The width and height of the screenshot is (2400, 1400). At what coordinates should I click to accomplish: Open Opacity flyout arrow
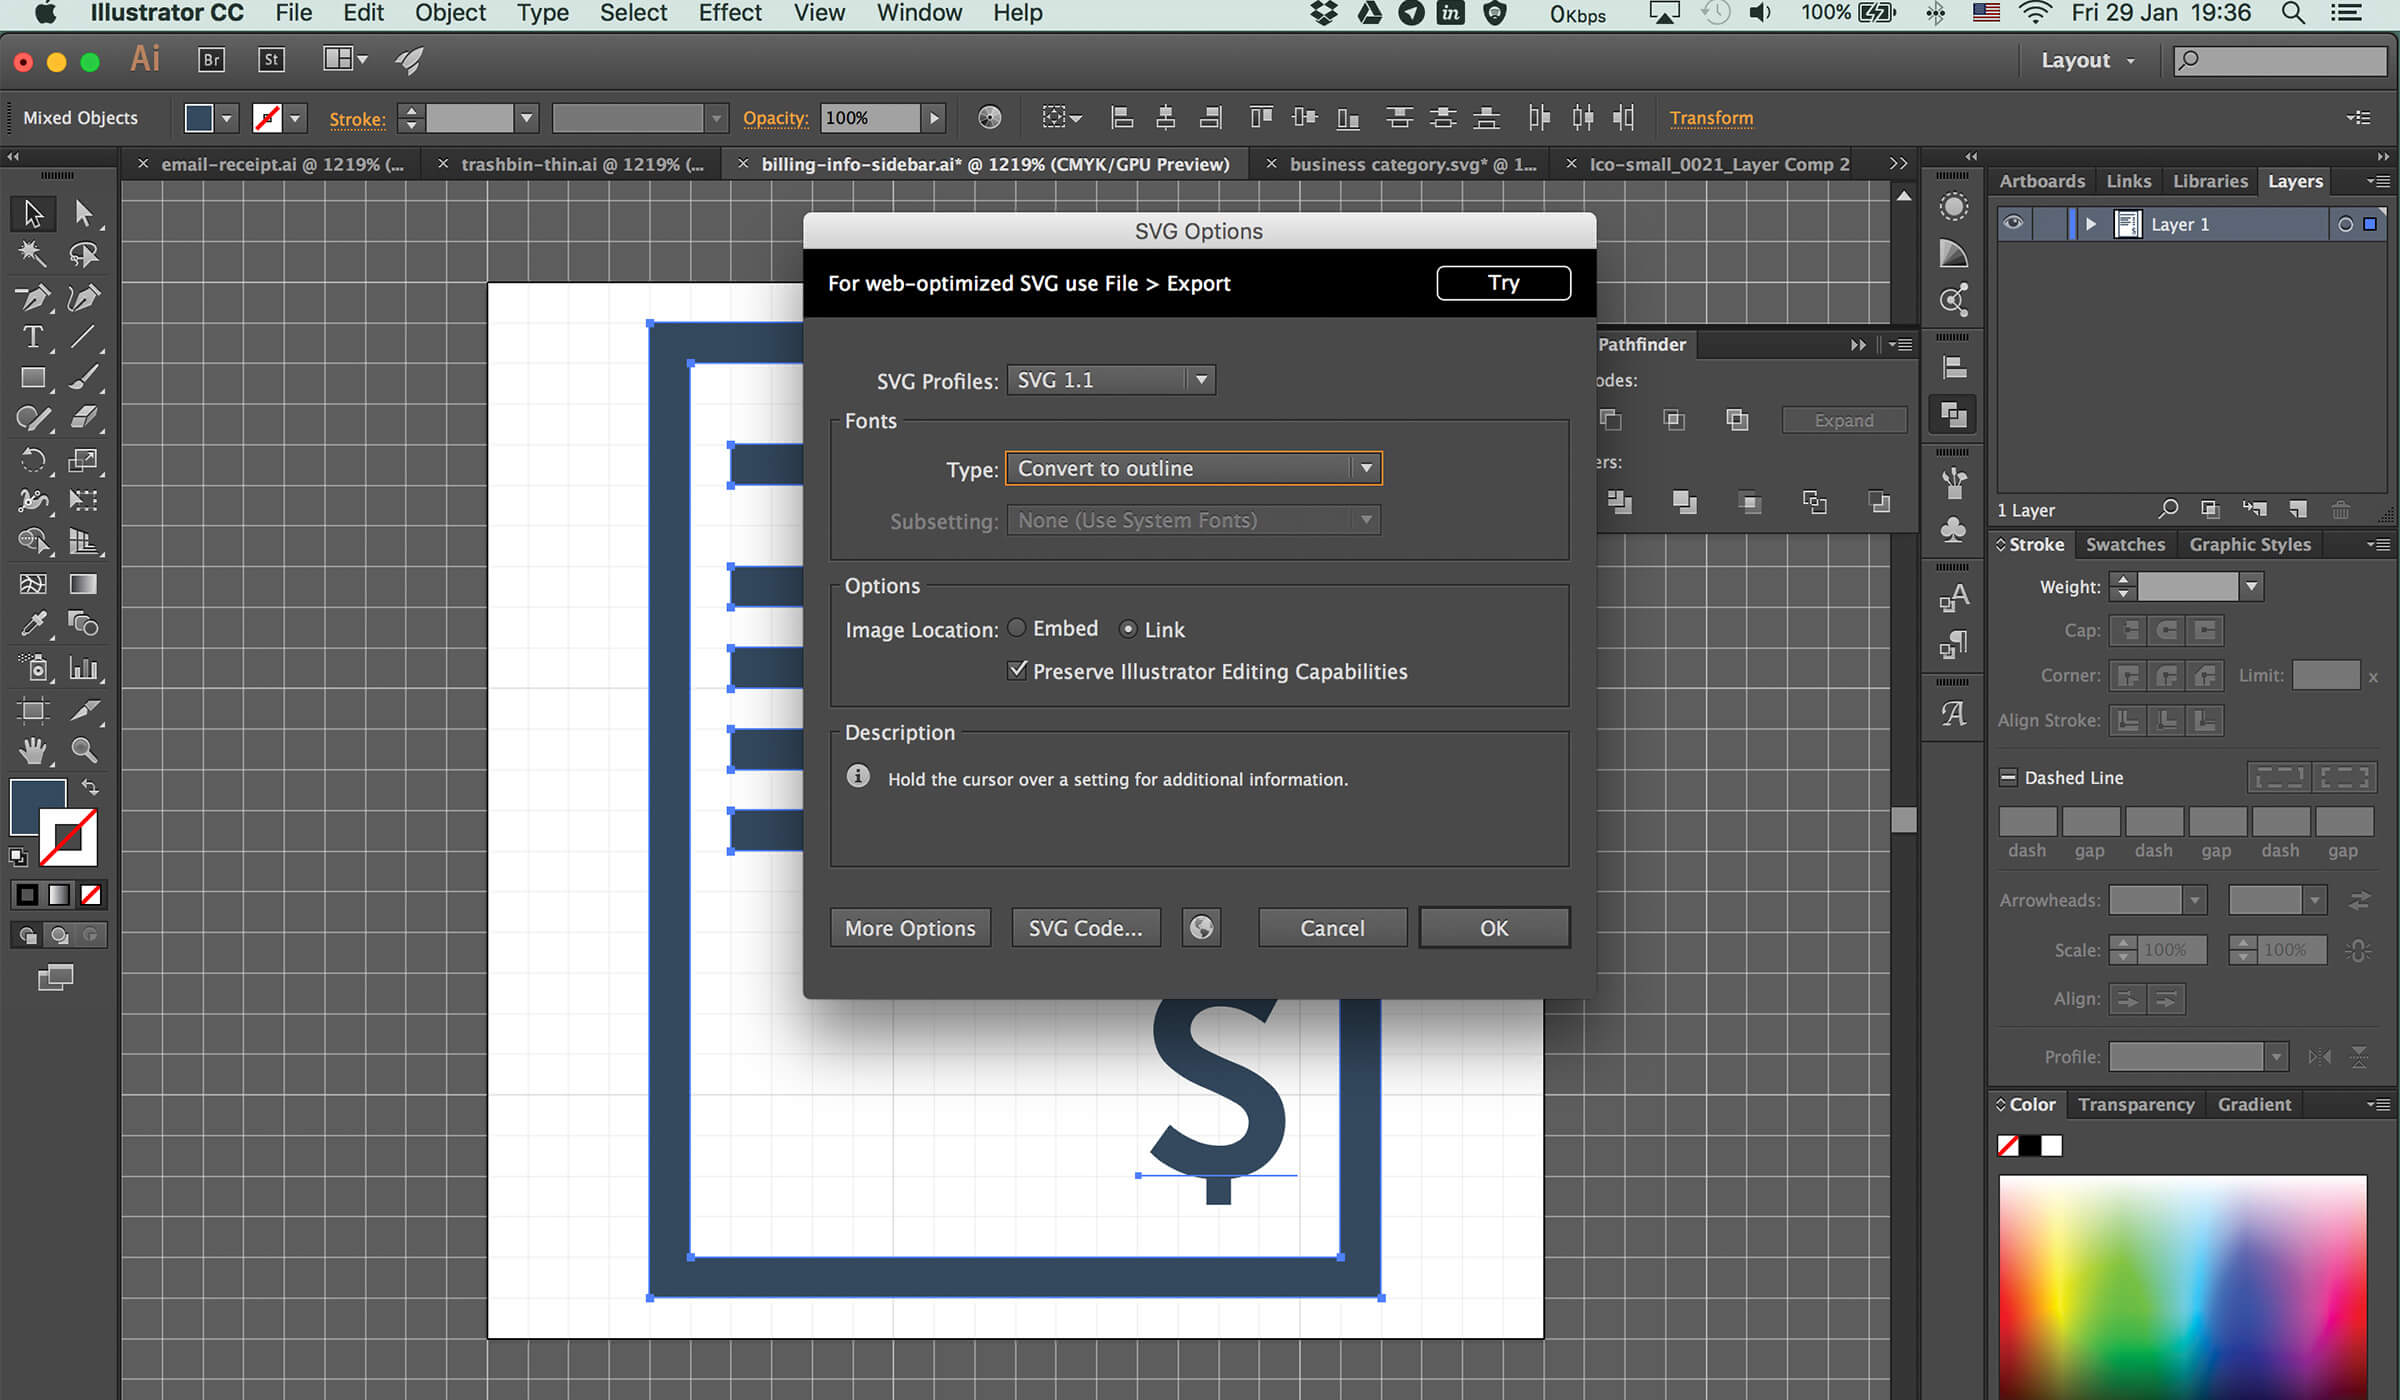point(934,118)
